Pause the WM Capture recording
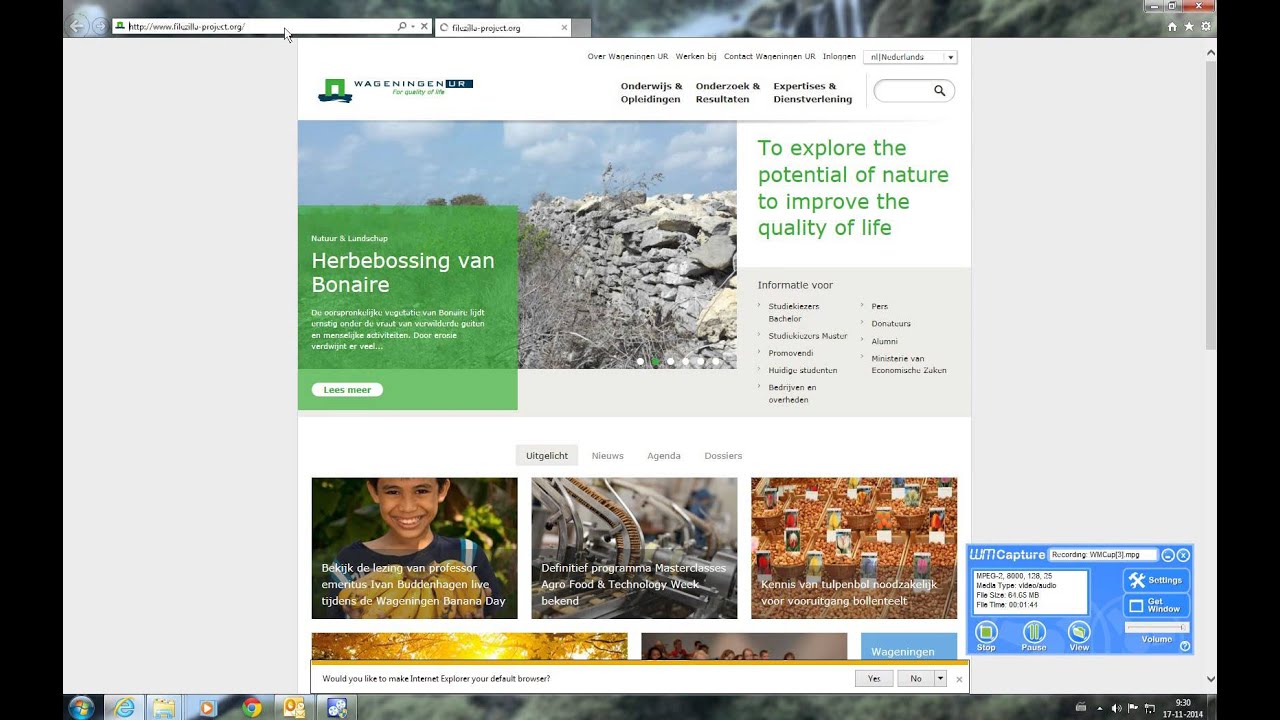 click(1034, 632)
